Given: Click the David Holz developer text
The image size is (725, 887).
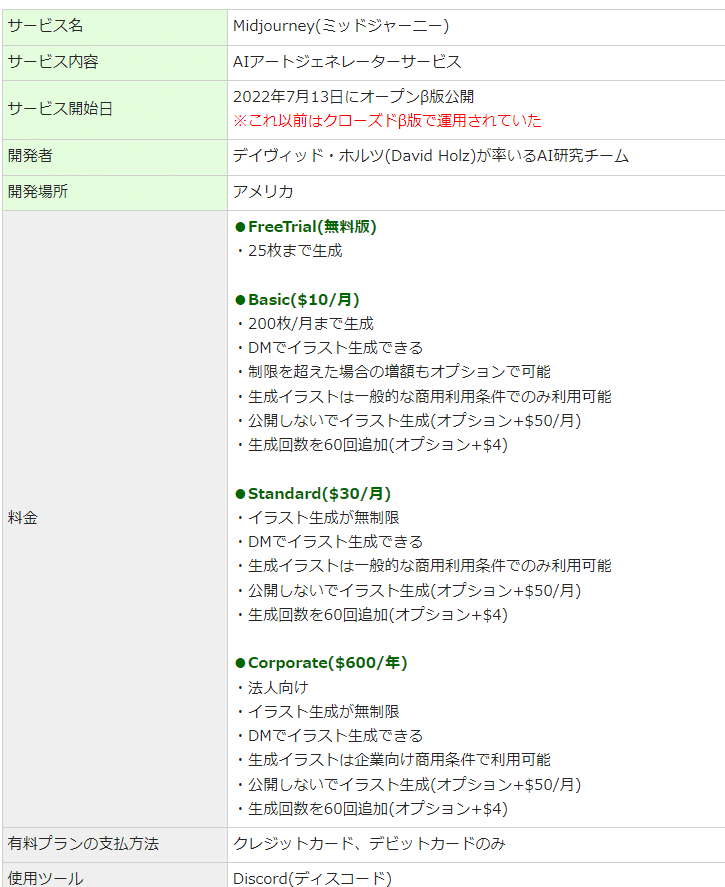Looking at the screenshot, I should pyautogui.click(x=430, y=156).
